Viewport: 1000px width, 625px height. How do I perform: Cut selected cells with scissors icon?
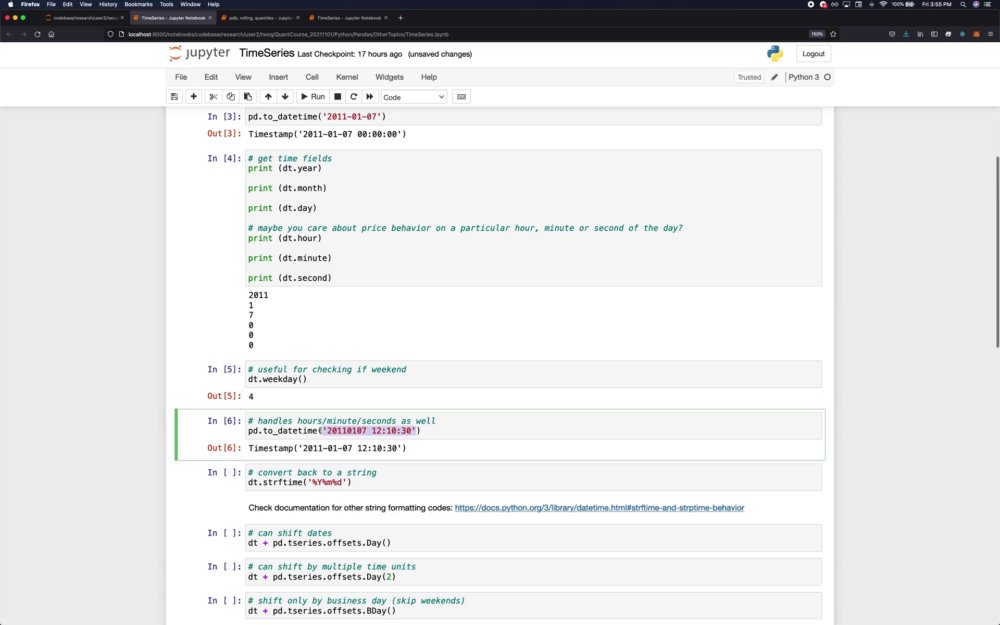[213, 97]
